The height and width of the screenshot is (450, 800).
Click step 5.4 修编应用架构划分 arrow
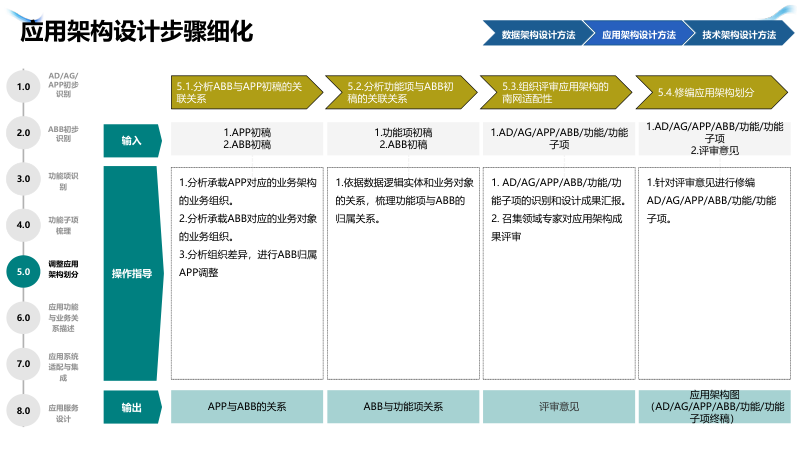click(x=712, y=92)
